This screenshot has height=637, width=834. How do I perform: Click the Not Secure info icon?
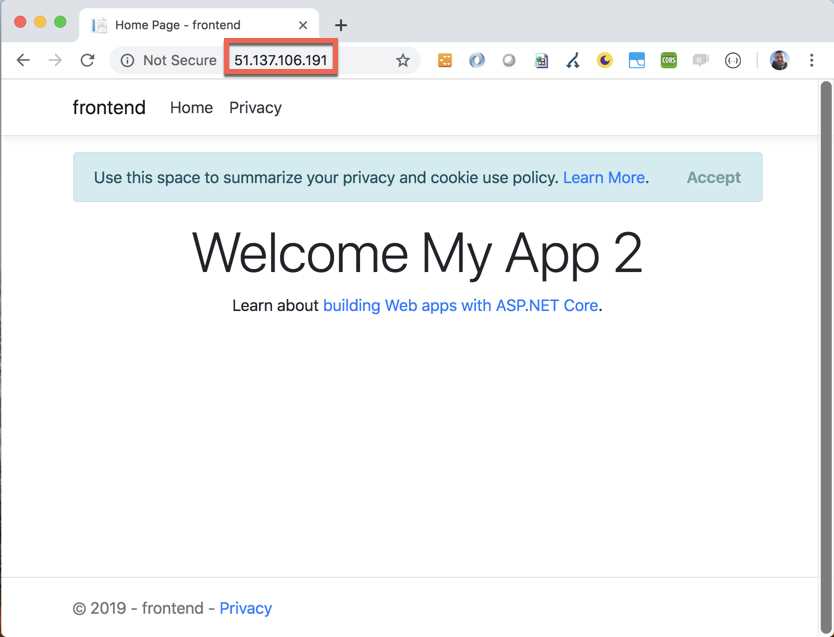[126, 60]
